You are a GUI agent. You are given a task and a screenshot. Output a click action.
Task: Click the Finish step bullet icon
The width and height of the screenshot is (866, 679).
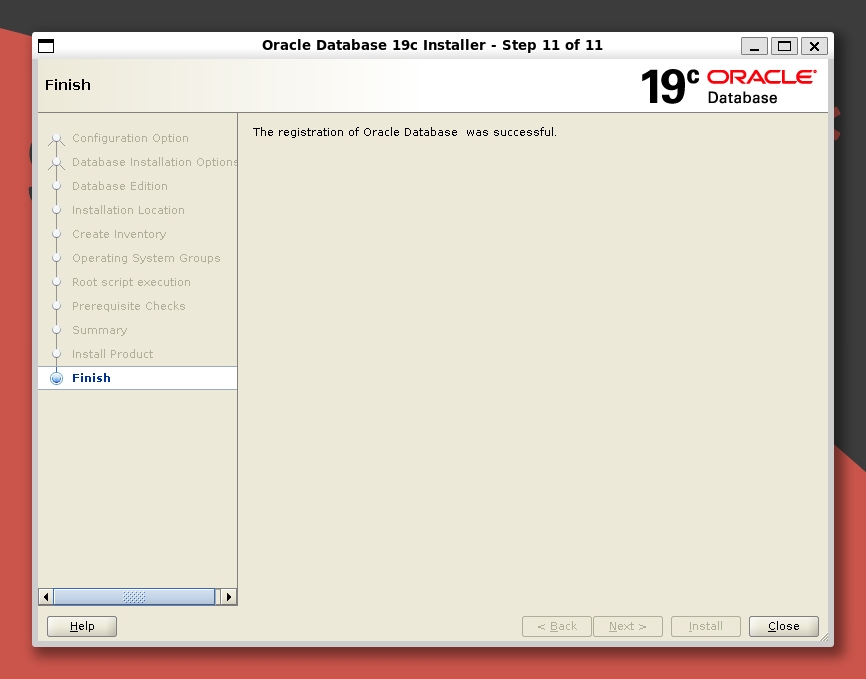click(x=57, y=378)
